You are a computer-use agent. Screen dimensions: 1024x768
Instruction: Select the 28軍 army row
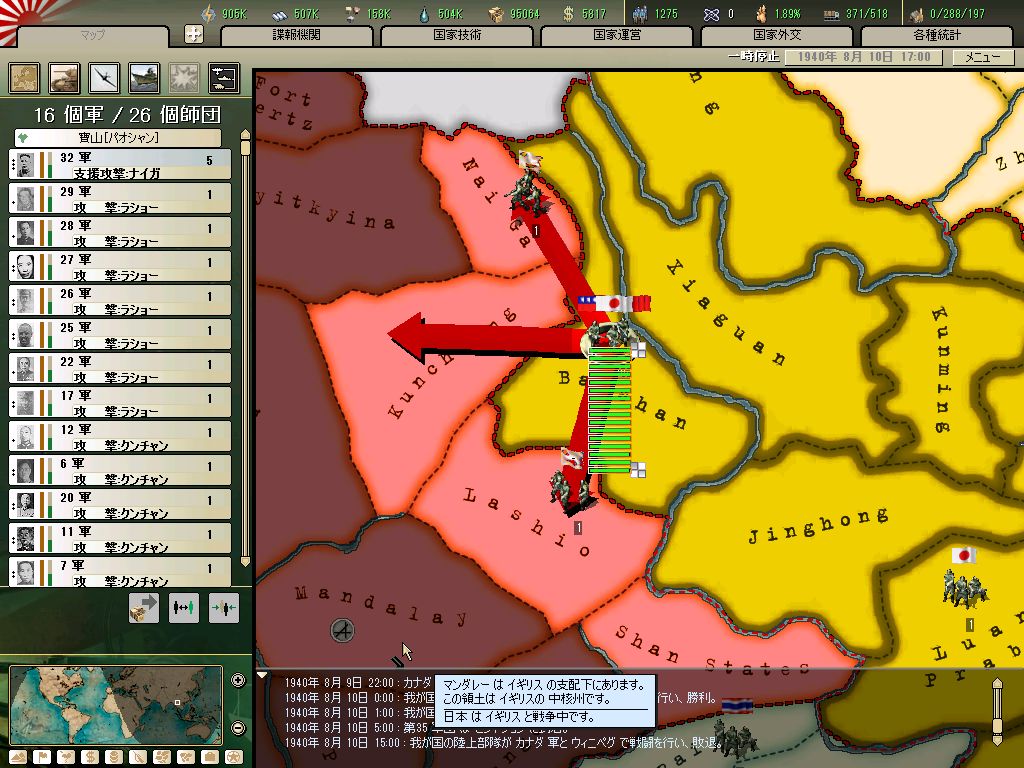tap(120, 232)
